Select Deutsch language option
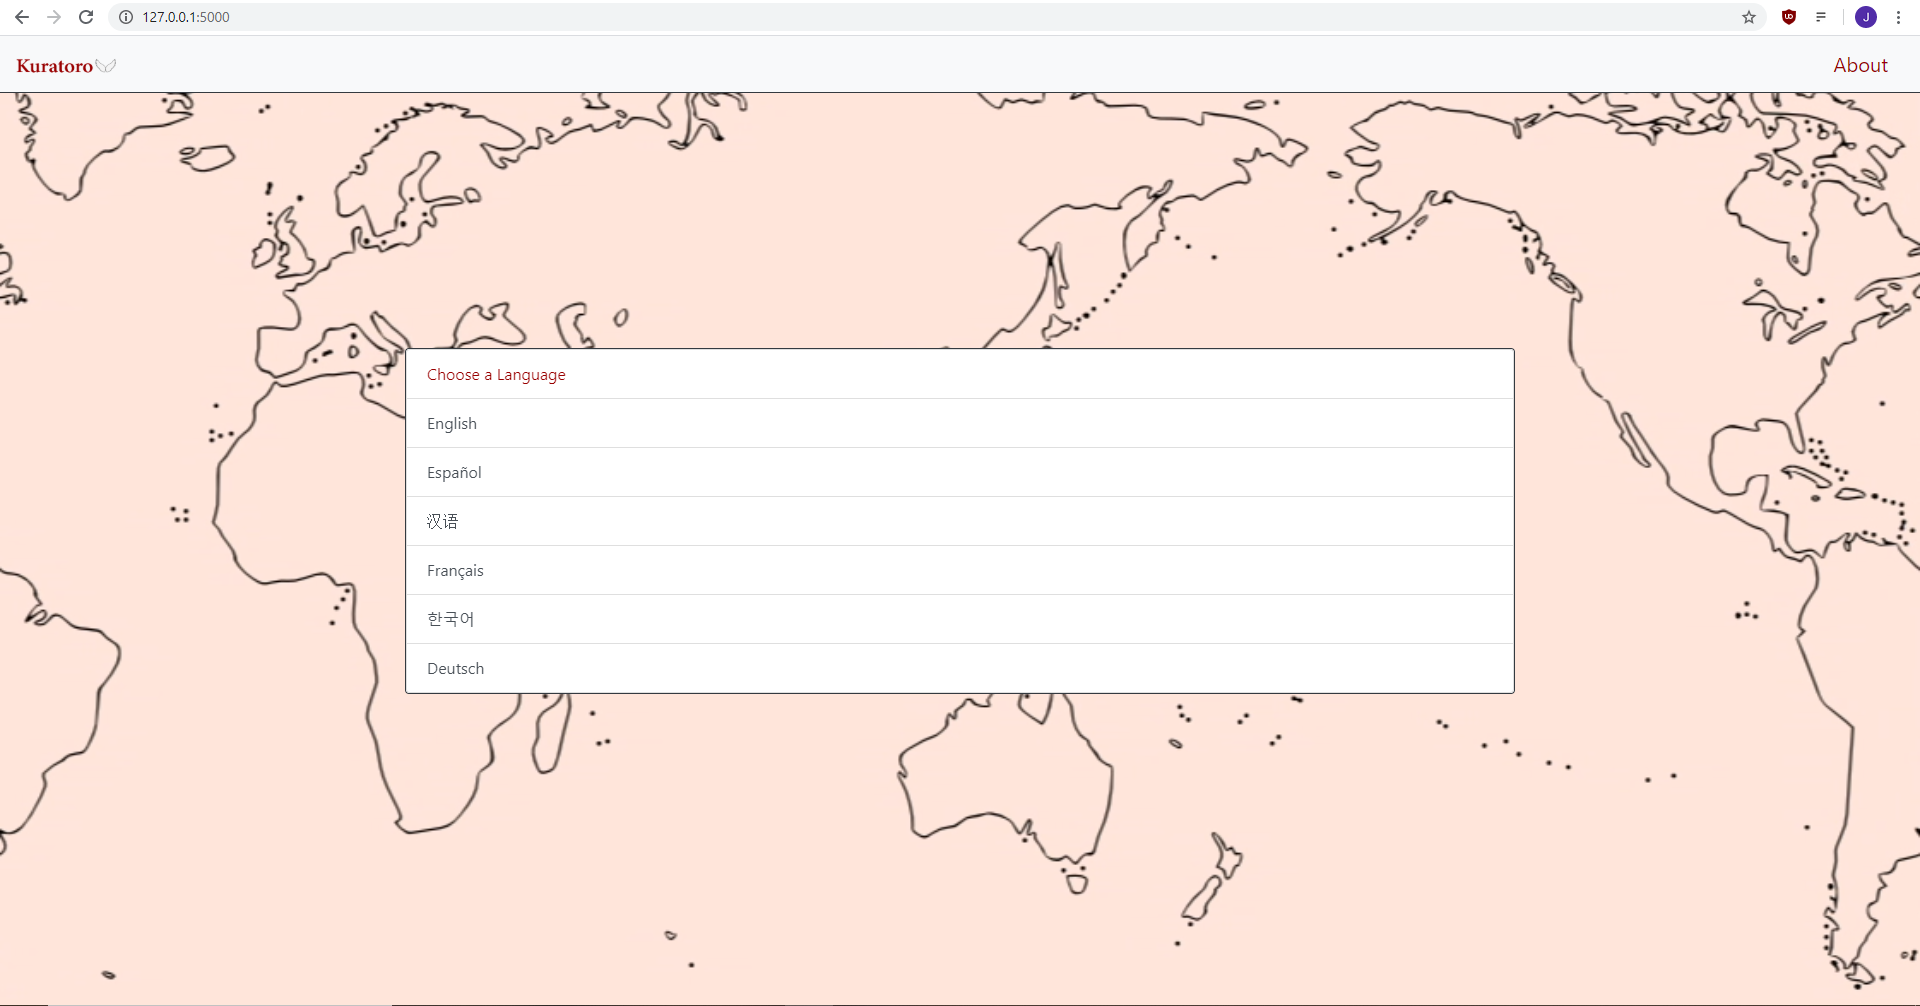The height and width of the screenshot is (1006, 1920). pyautogui.click(x=960, y=668)
